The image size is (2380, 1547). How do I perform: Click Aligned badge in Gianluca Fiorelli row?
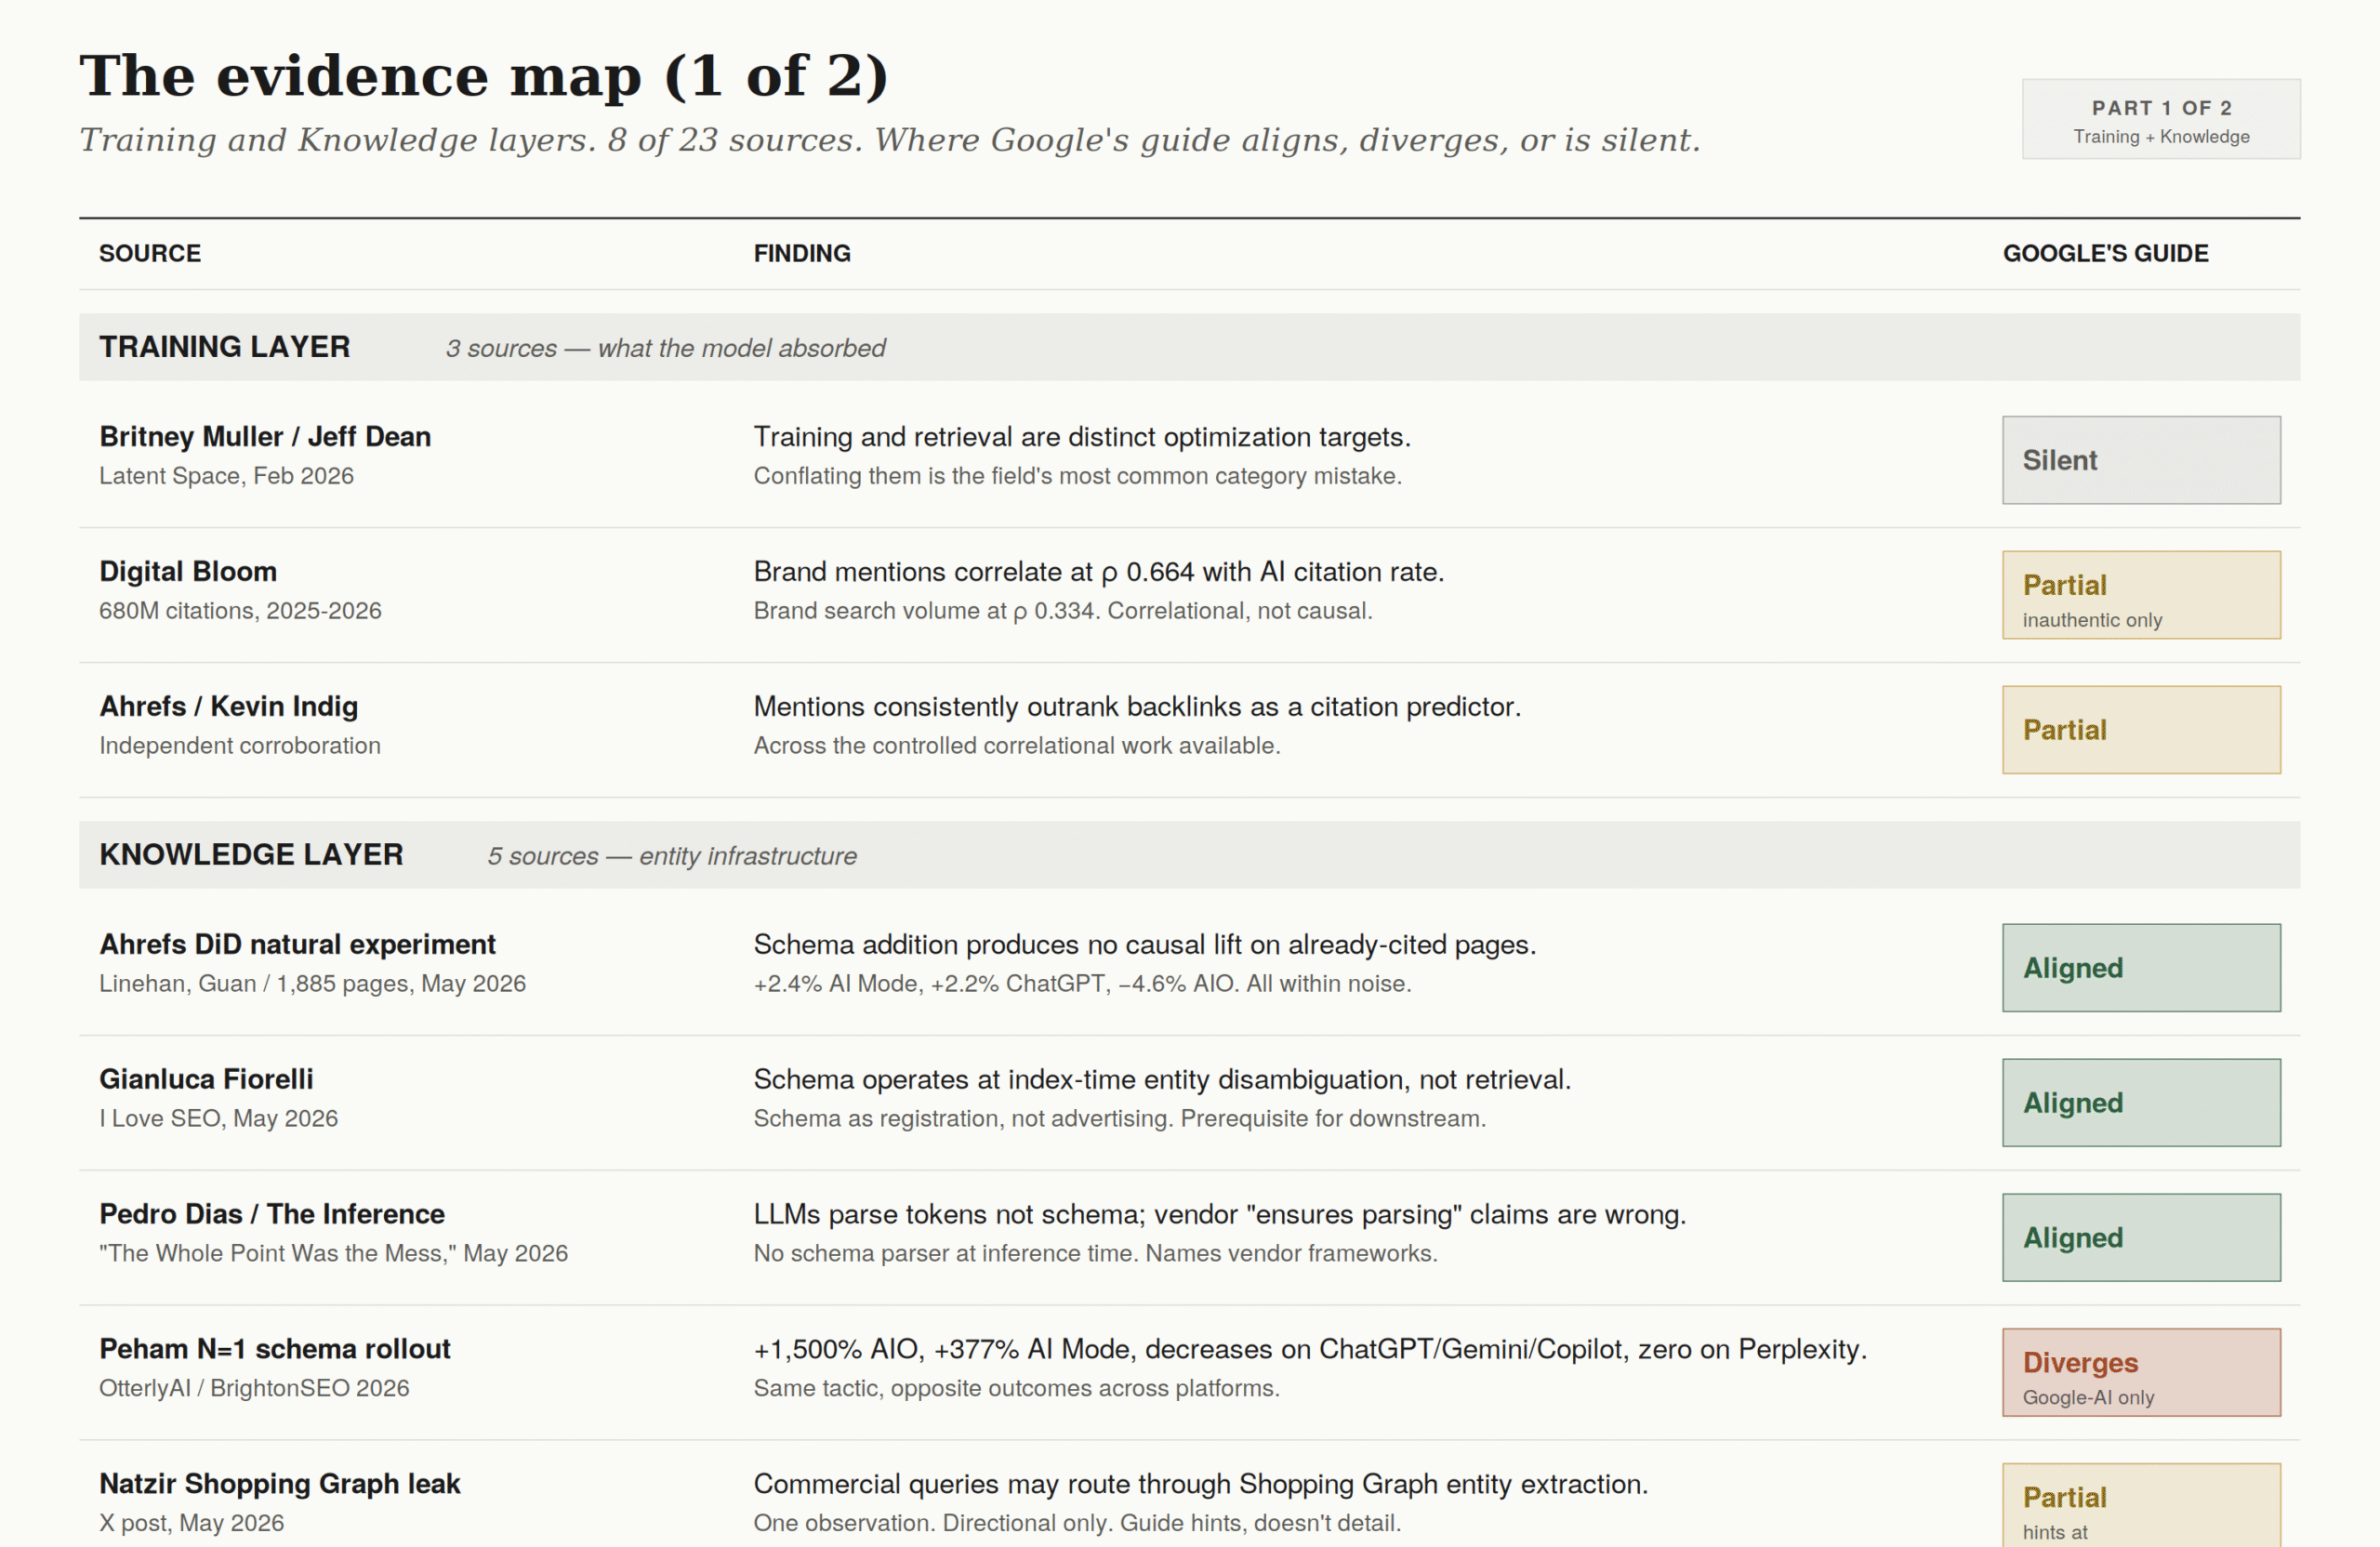(x=2141, y=1103)
